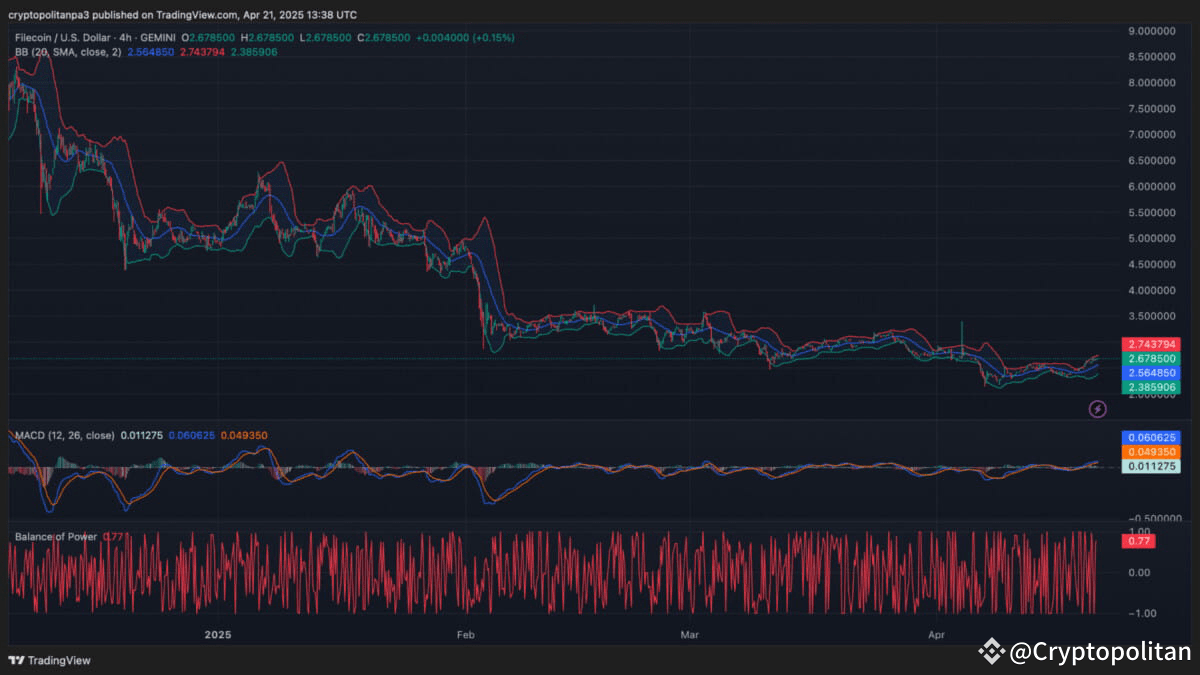Click green 2.678500 last price tag on axis

tap(1152, 358)
